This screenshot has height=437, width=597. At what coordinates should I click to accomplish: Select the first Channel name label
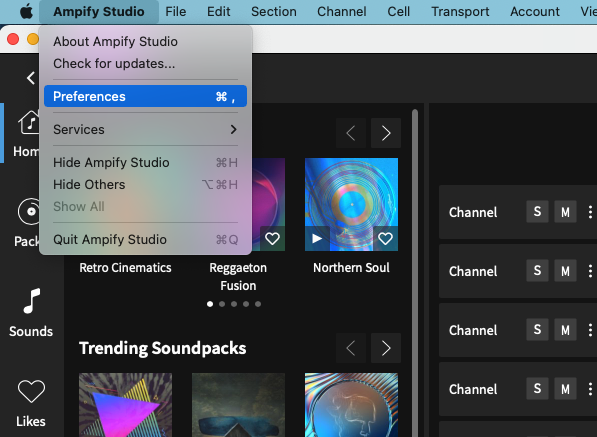[x=473, y=212]
